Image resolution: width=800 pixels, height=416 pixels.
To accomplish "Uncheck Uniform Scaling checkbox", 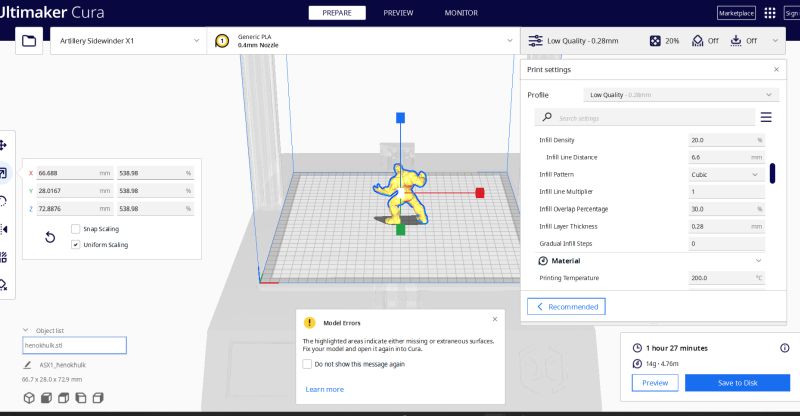I will 76,244.
